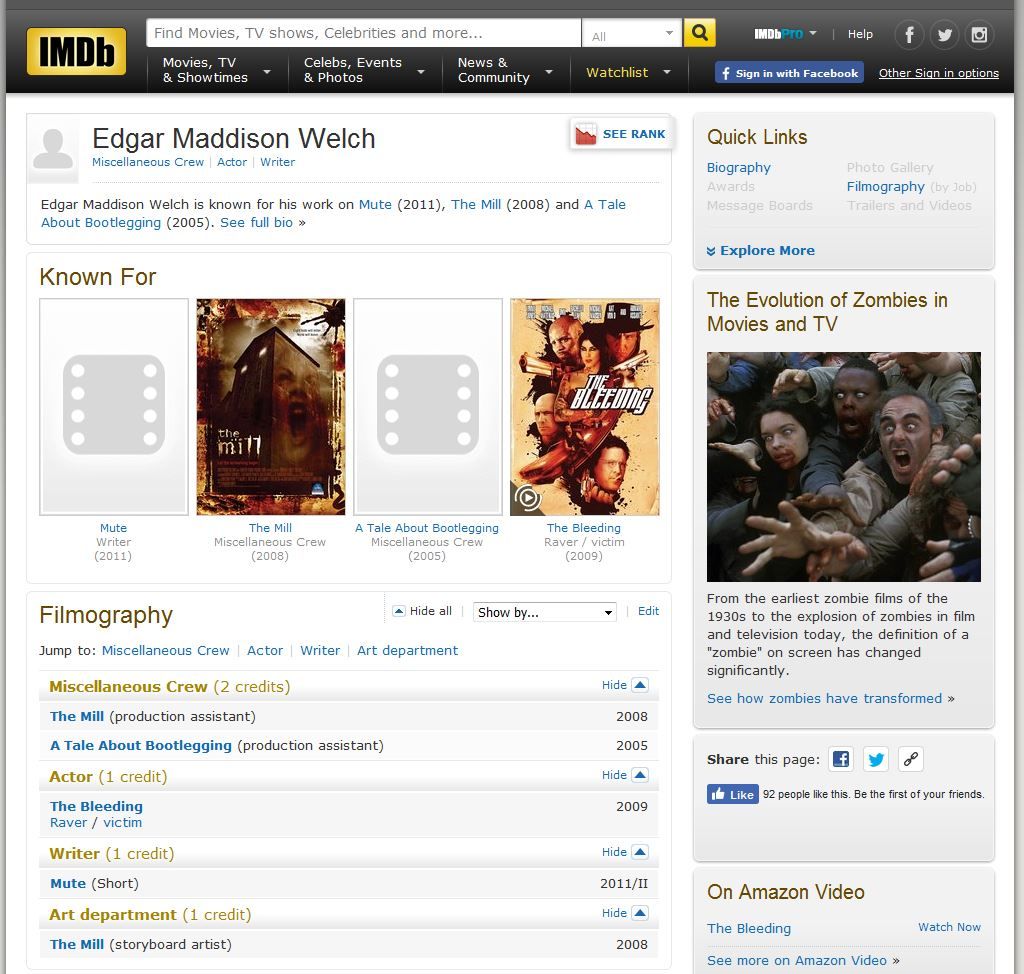The height and width of the screenshot is (974, 1024).
Task: Open IMDb Facebook page icon in header
Action: tap(909, 35)
